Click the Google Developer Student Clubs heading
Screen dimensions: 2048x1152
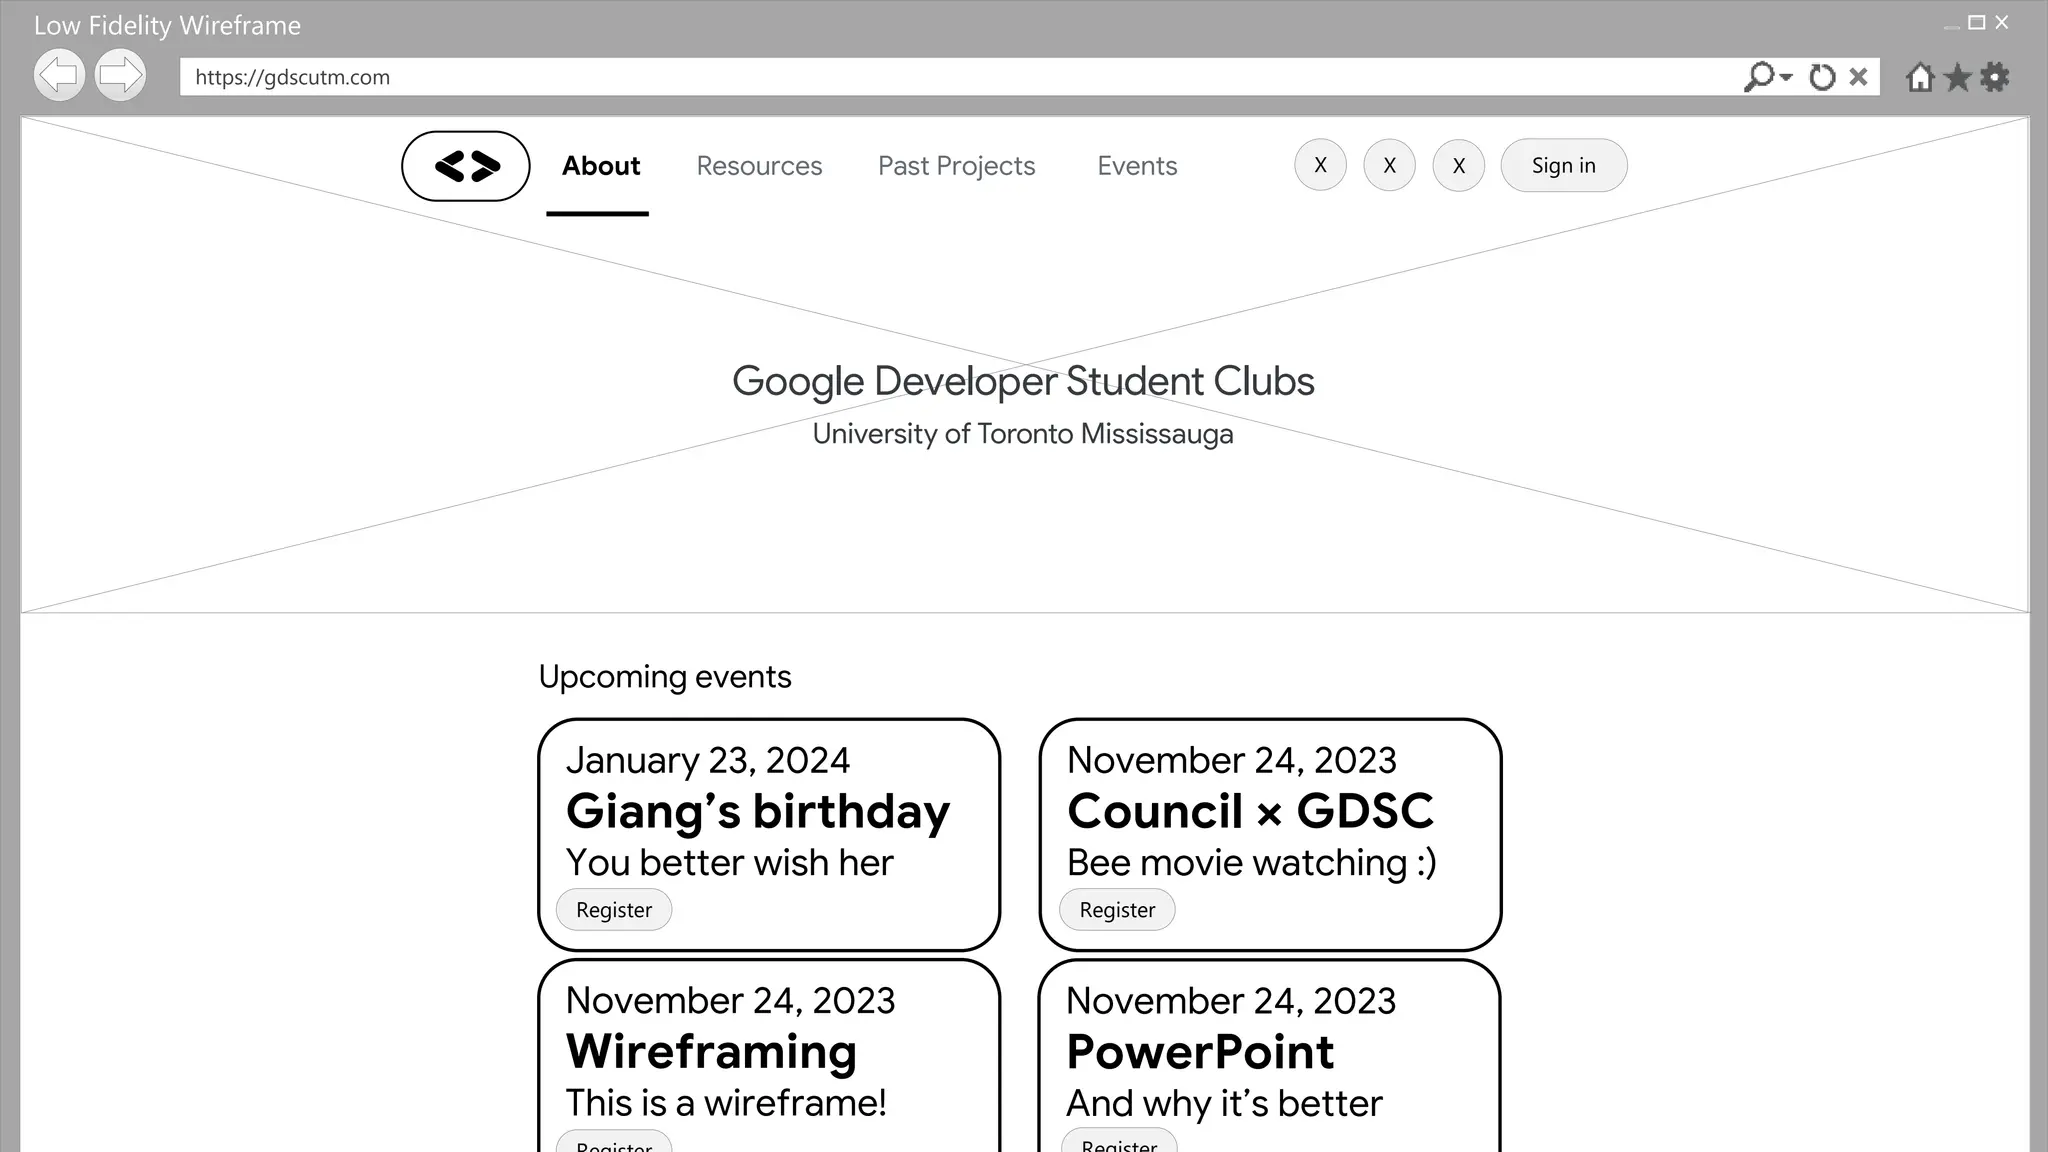coord(1023,381)
